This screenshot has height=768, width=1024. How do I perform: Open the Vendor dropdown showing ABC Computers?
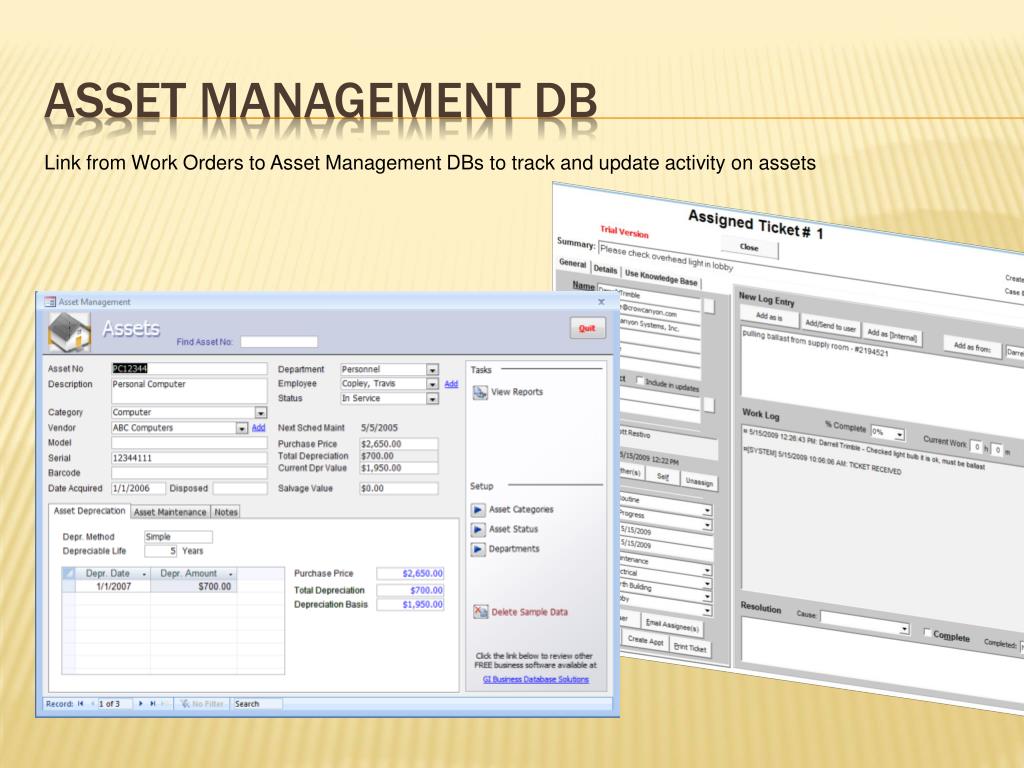tap(242, 428)
